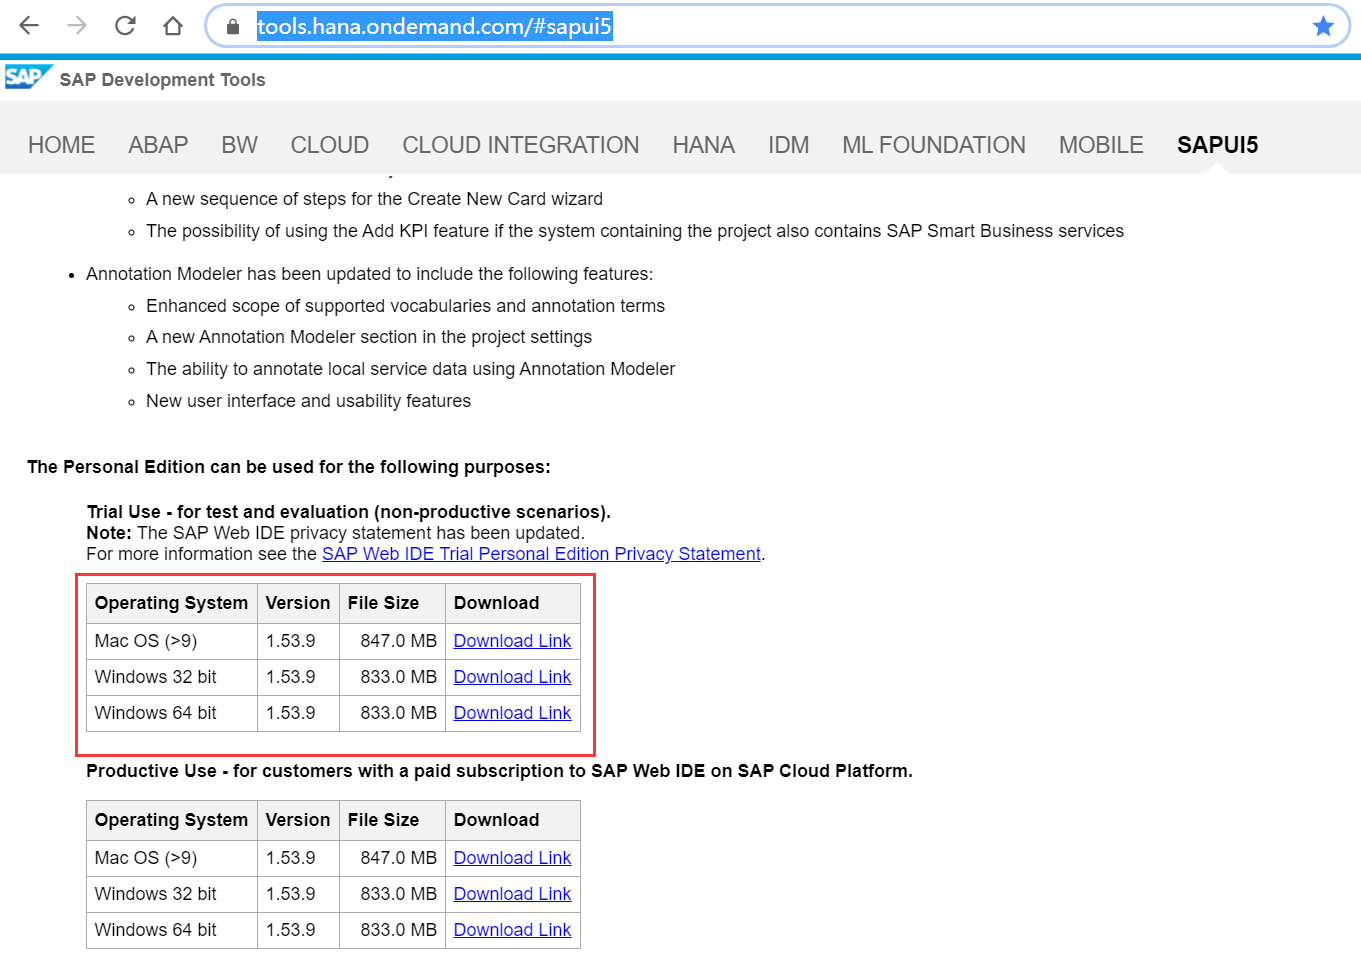This screenshot has width=1361, height=954.
Task: Select the SAPUI5 tab
Action: tap(1217, 145)
